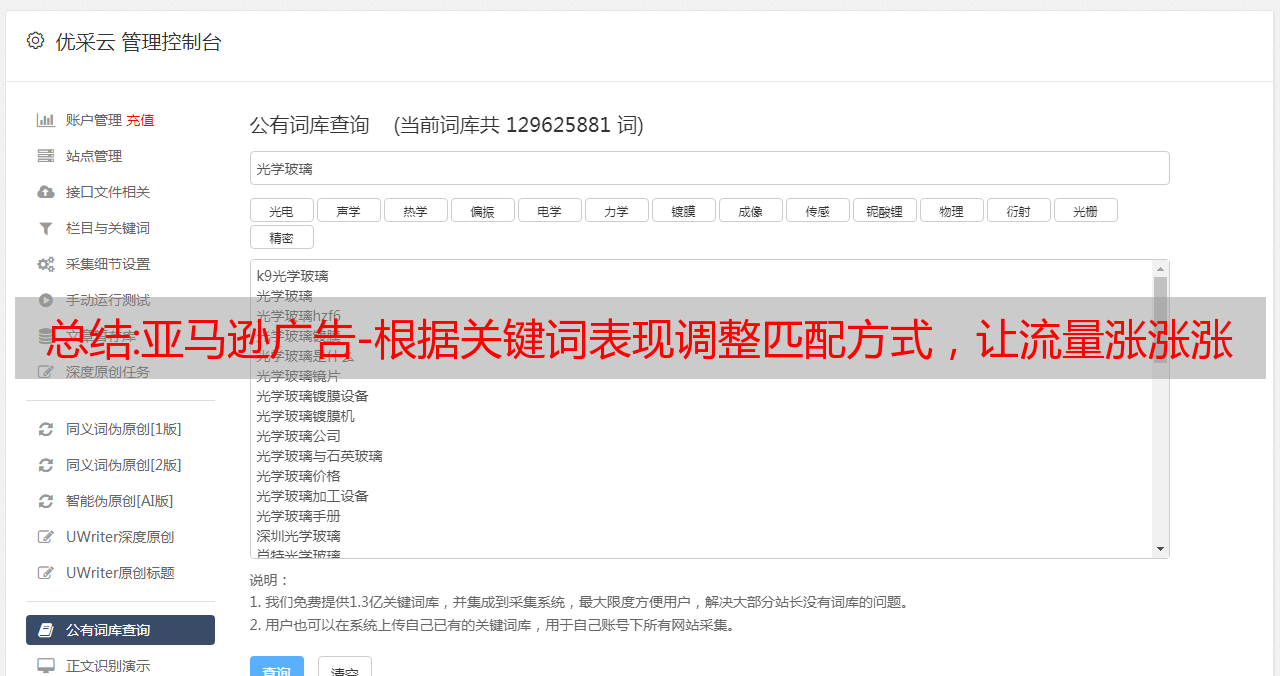Select the 铌酸锂 tag button
This screenshot has width=1280, height=676.
884,210
